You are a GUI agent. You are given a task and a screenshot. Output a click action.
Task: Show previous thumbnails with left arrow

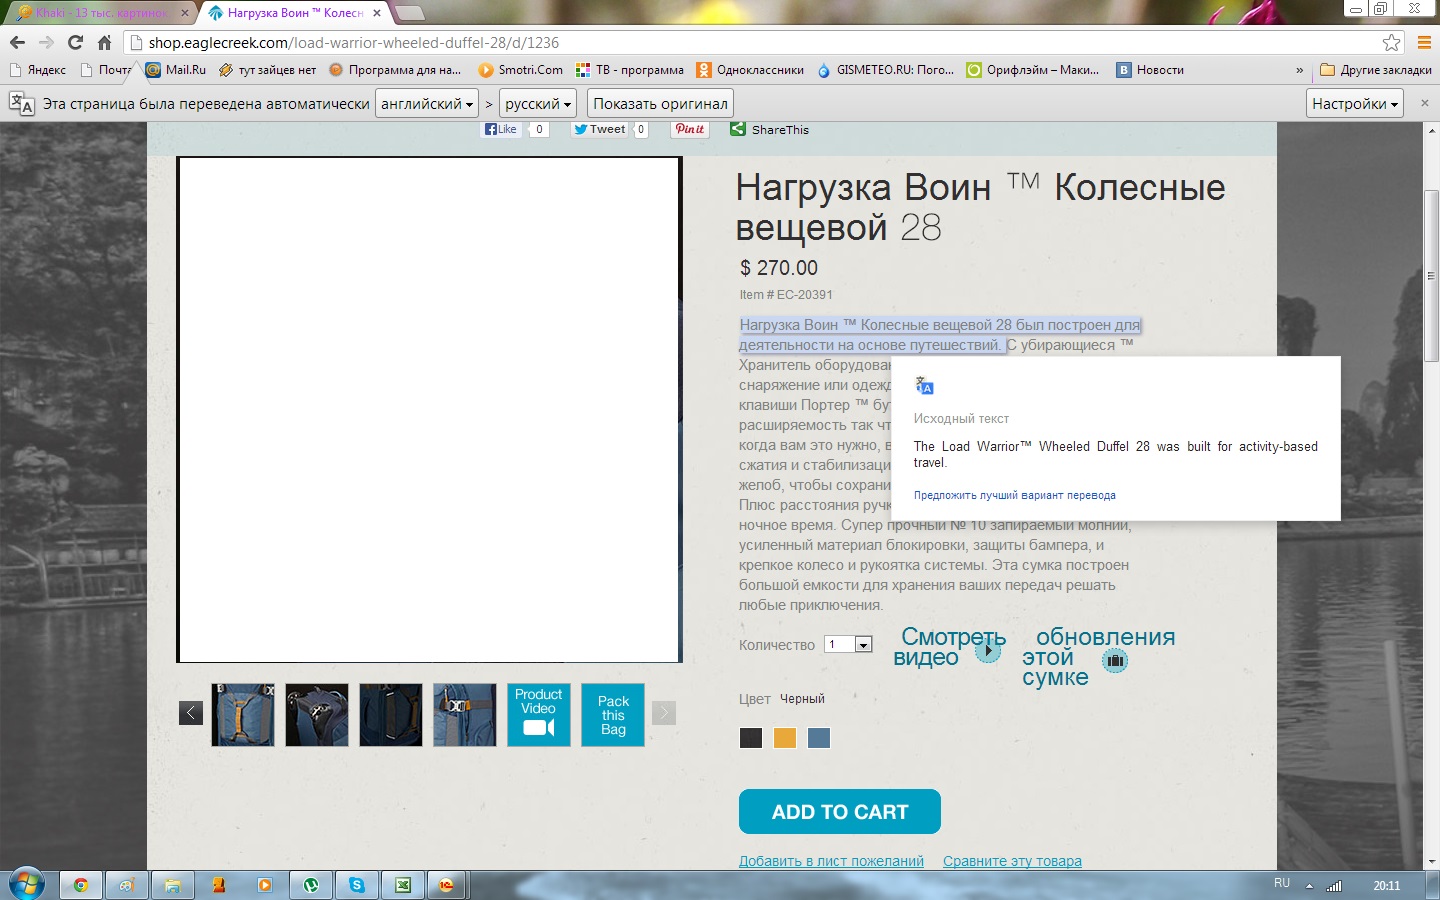(191, 712)
